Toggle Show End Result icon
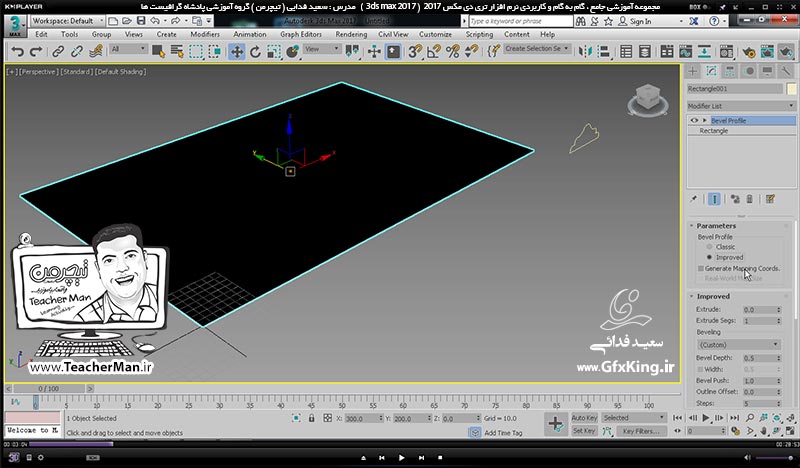 (x=714, y=199)
